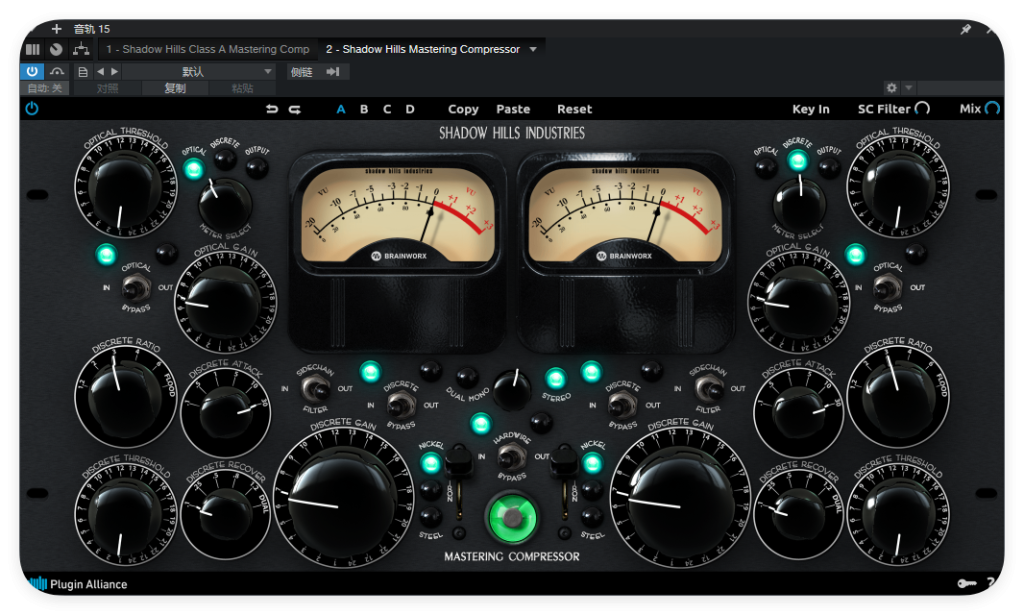Flip the right Discrete Bypass toggle switch
1024x615 pixels.
[x=622, y=406]
